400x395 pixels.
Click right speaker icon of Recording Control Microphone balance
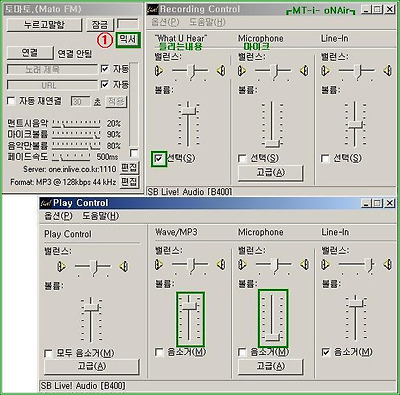[x=304, y=71]
